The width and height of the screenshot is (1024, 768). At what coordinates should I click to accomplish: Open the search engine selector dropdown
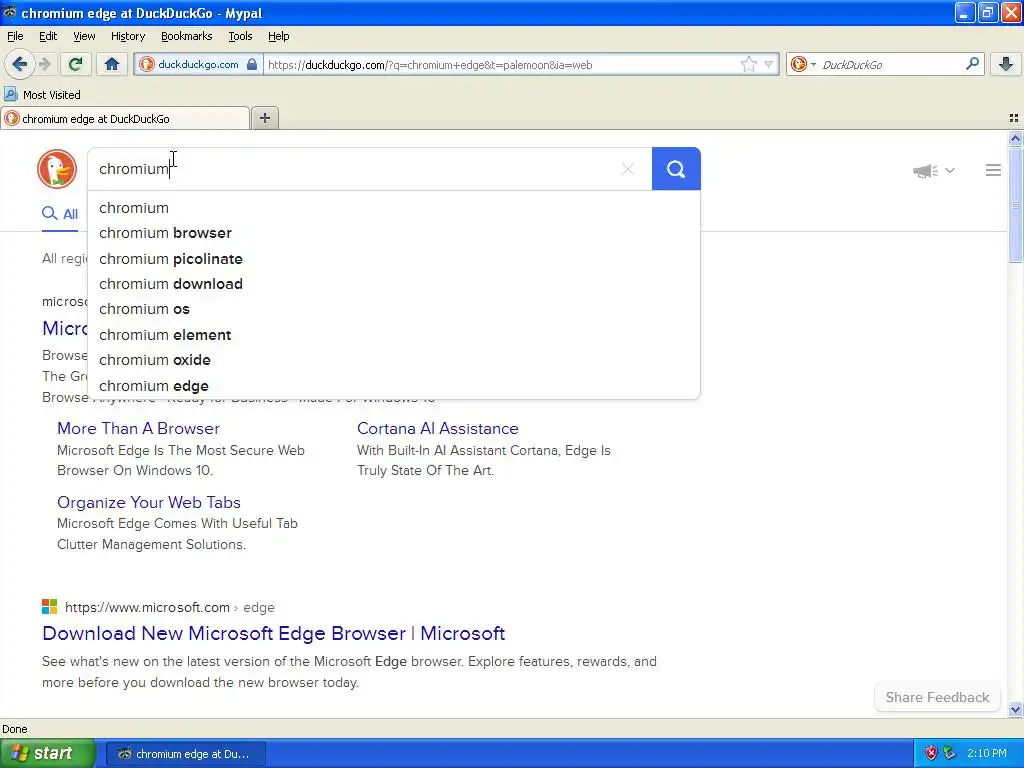coord(803,64)
